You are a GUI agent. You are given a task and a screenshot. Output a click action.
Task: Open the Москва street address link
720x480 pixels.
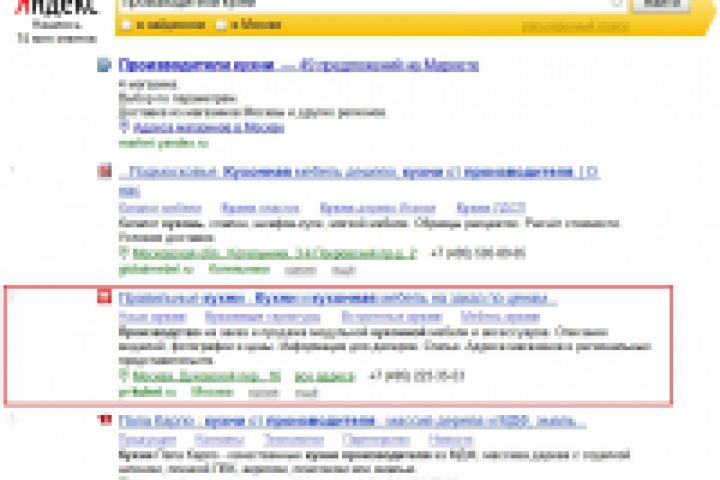(x=207, y=376)
